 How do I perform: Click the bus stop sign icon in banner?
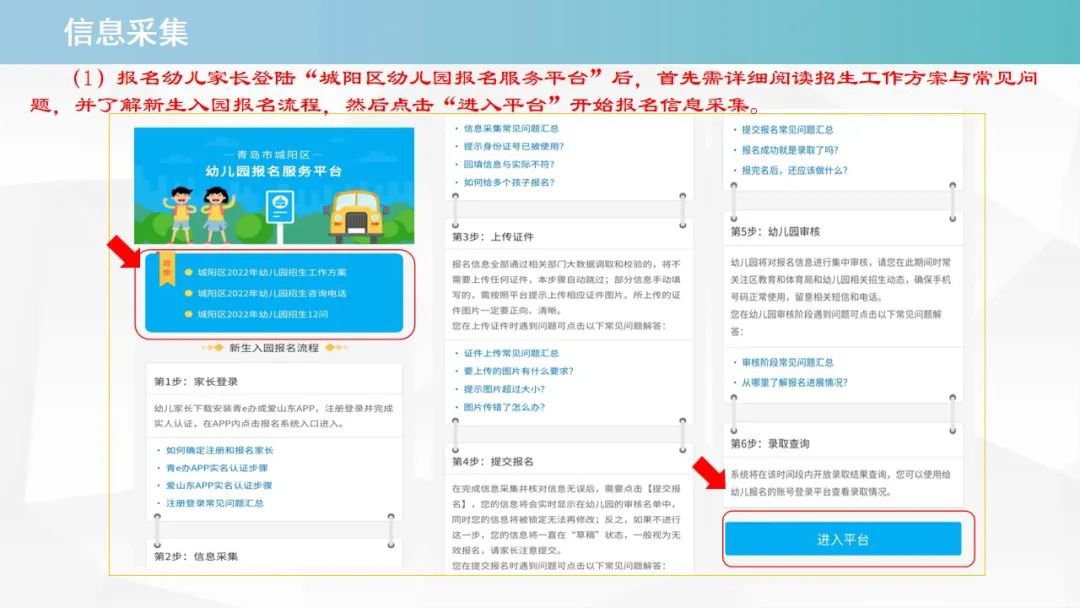(x=279, y=208)
